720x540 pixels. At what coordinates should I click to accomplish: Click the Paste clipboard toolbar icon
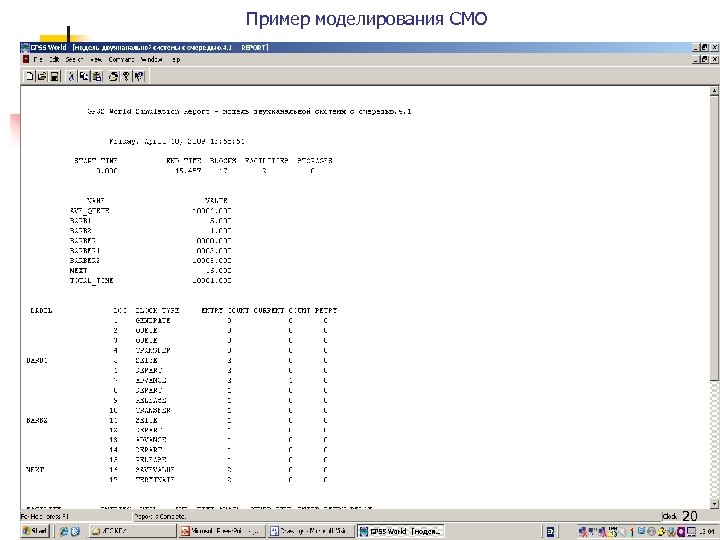coord(97,76)
